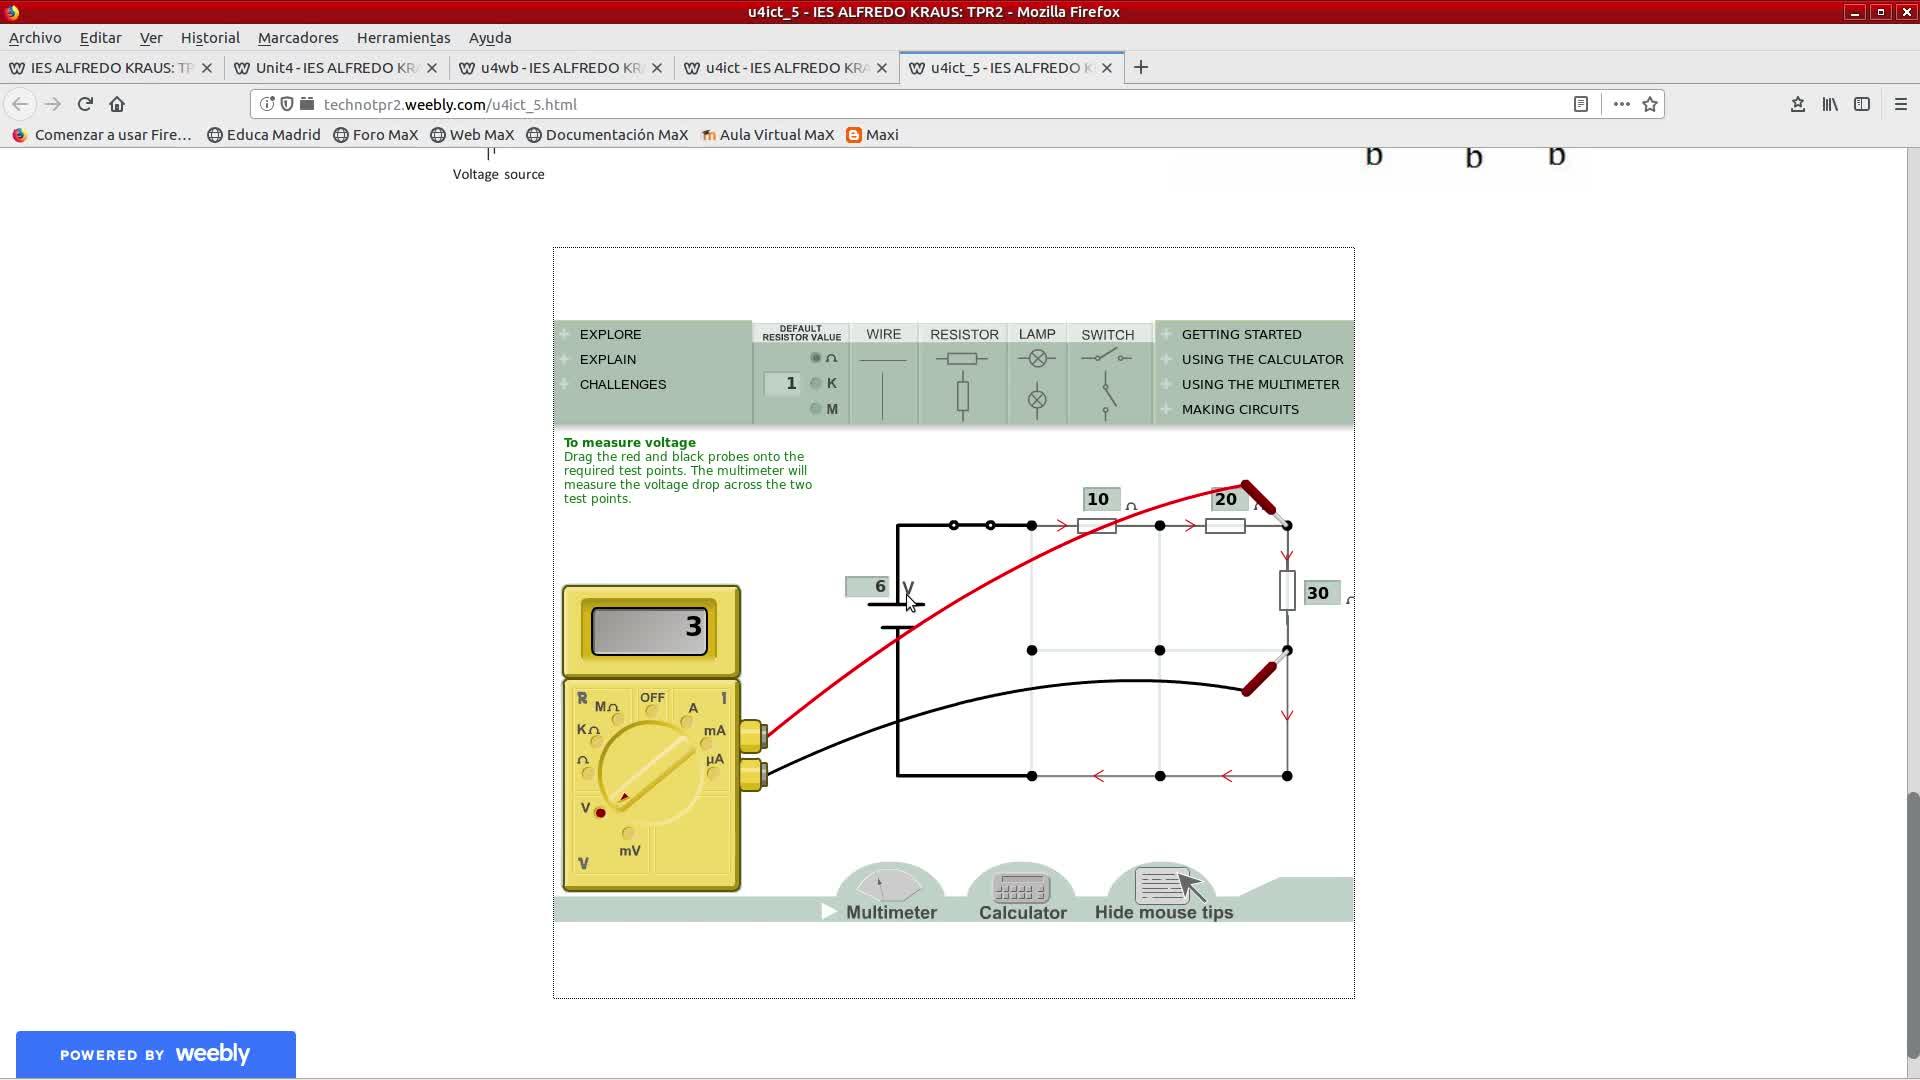Select the horizontal resistor component
1920x1080 pixels.
pyautogui.click(x=962, y=359)
